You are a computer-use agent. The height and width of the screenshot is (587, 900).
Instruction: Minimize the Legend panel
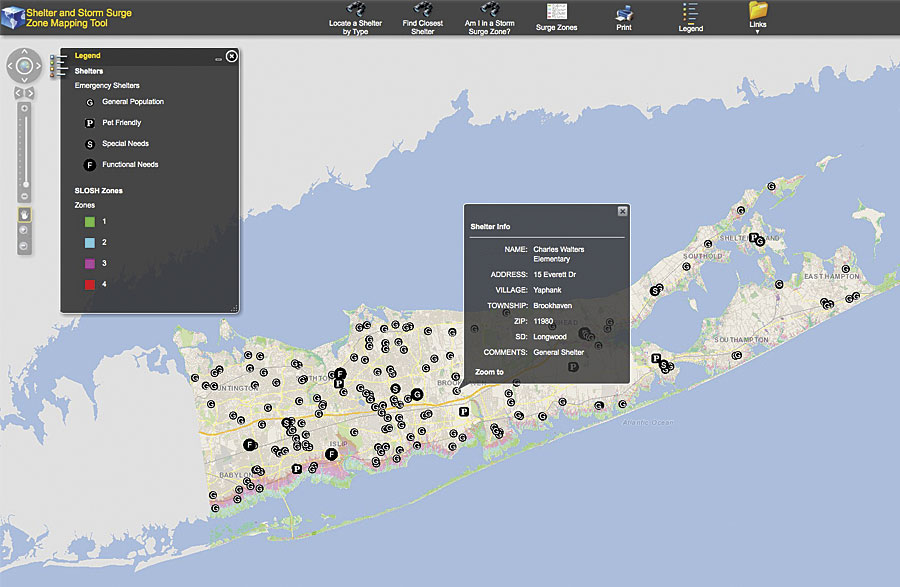(218, 59)
